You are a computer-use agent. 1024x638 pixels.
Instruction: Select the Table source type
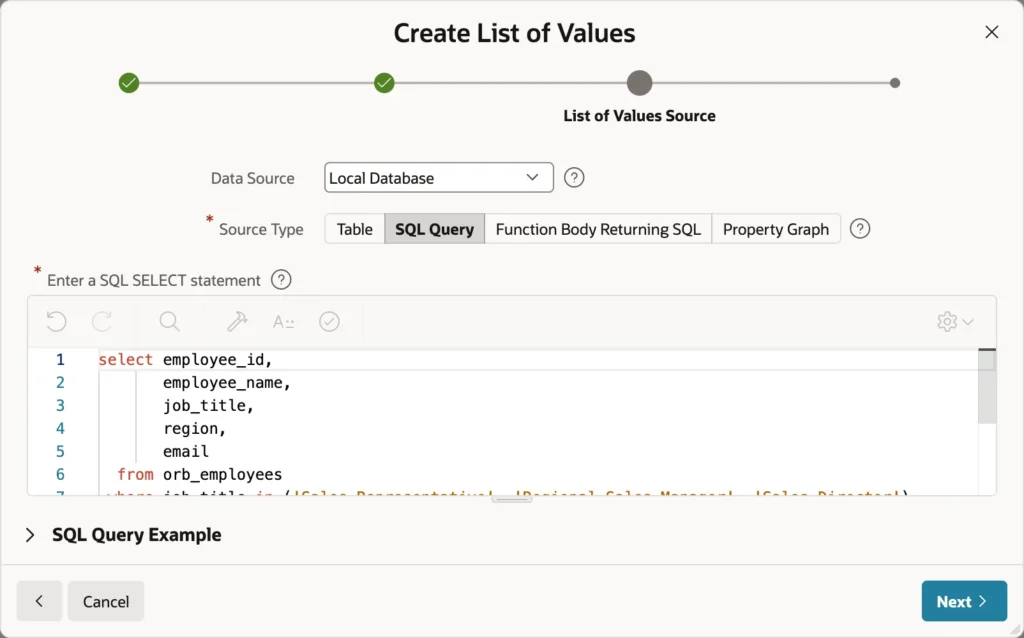355,229
